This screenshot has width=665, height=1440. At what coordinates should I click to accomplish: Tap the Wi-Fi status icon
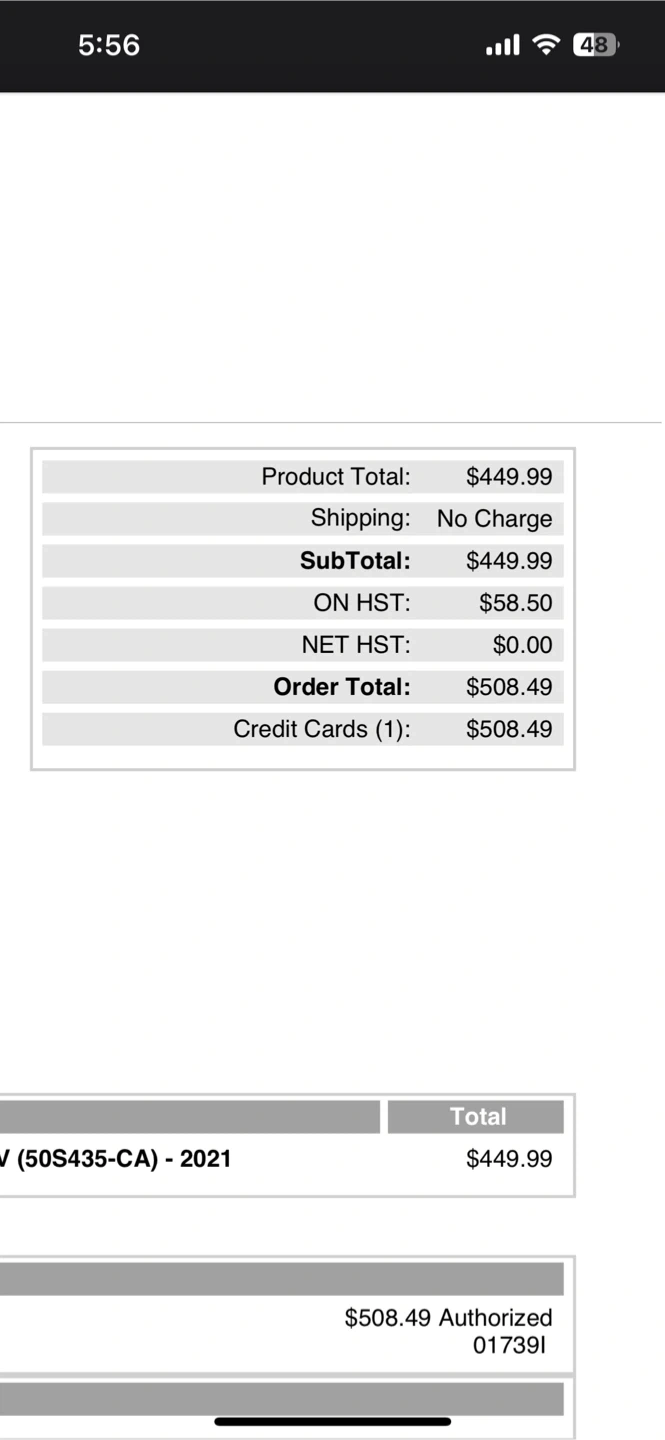(x=546, y=45)
